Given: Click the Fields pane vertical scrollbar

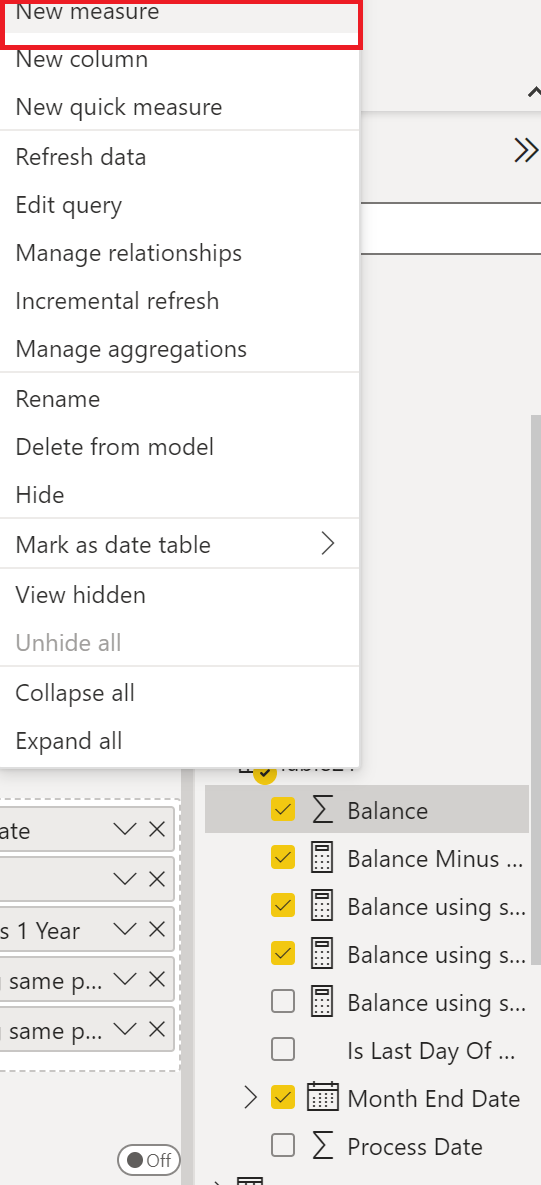Looking at the screenshot, I should tap(535, 689).
